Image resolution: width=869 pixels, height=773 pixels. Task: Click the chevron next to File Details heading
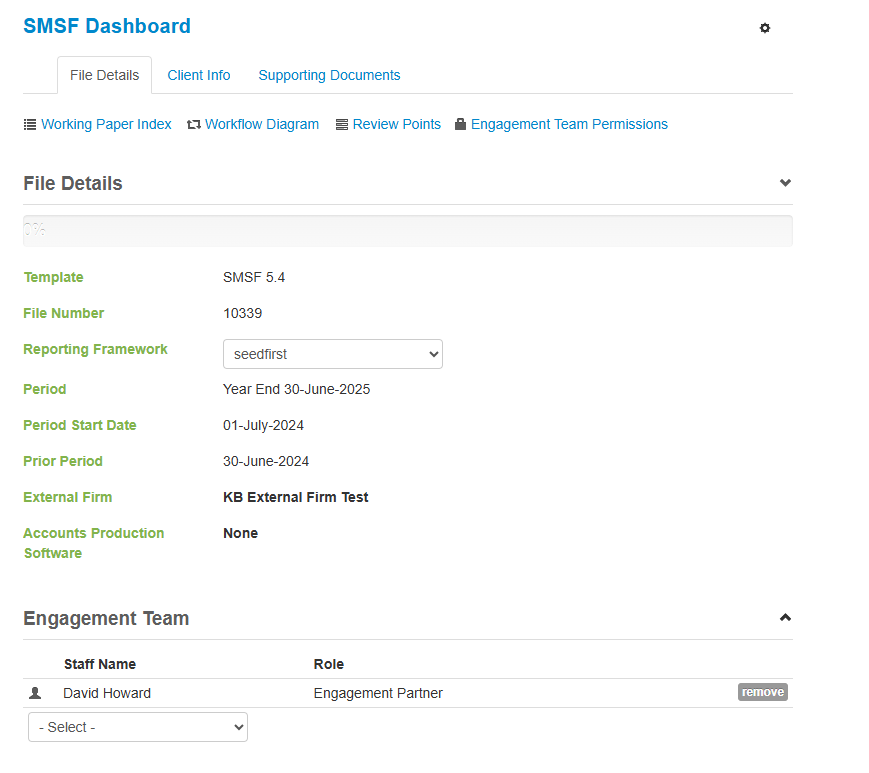coord(785,183)
